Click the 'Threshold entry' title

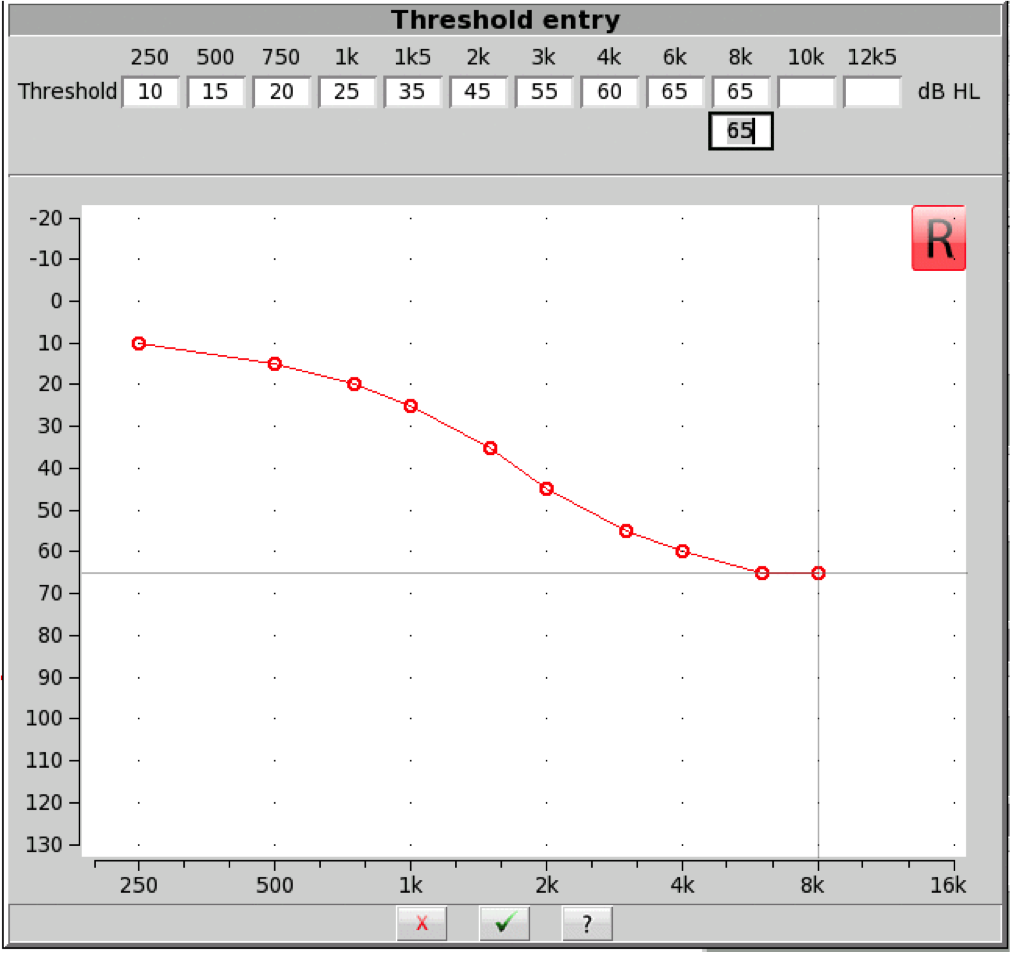tap(505, 20)
